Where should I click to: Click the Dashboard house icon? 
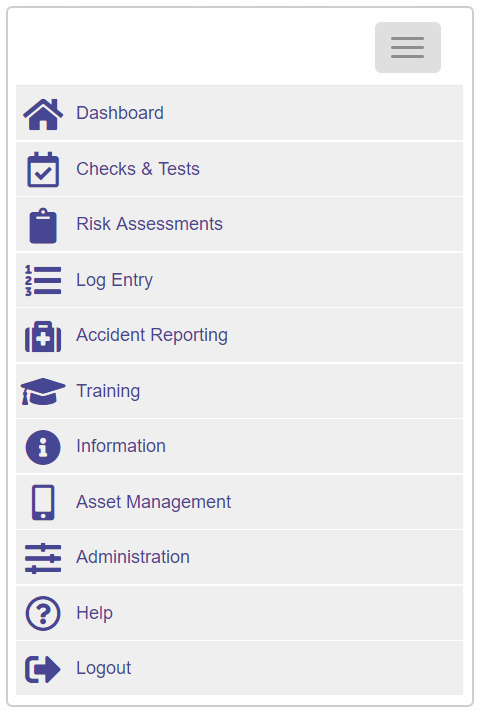pos(43,114)
